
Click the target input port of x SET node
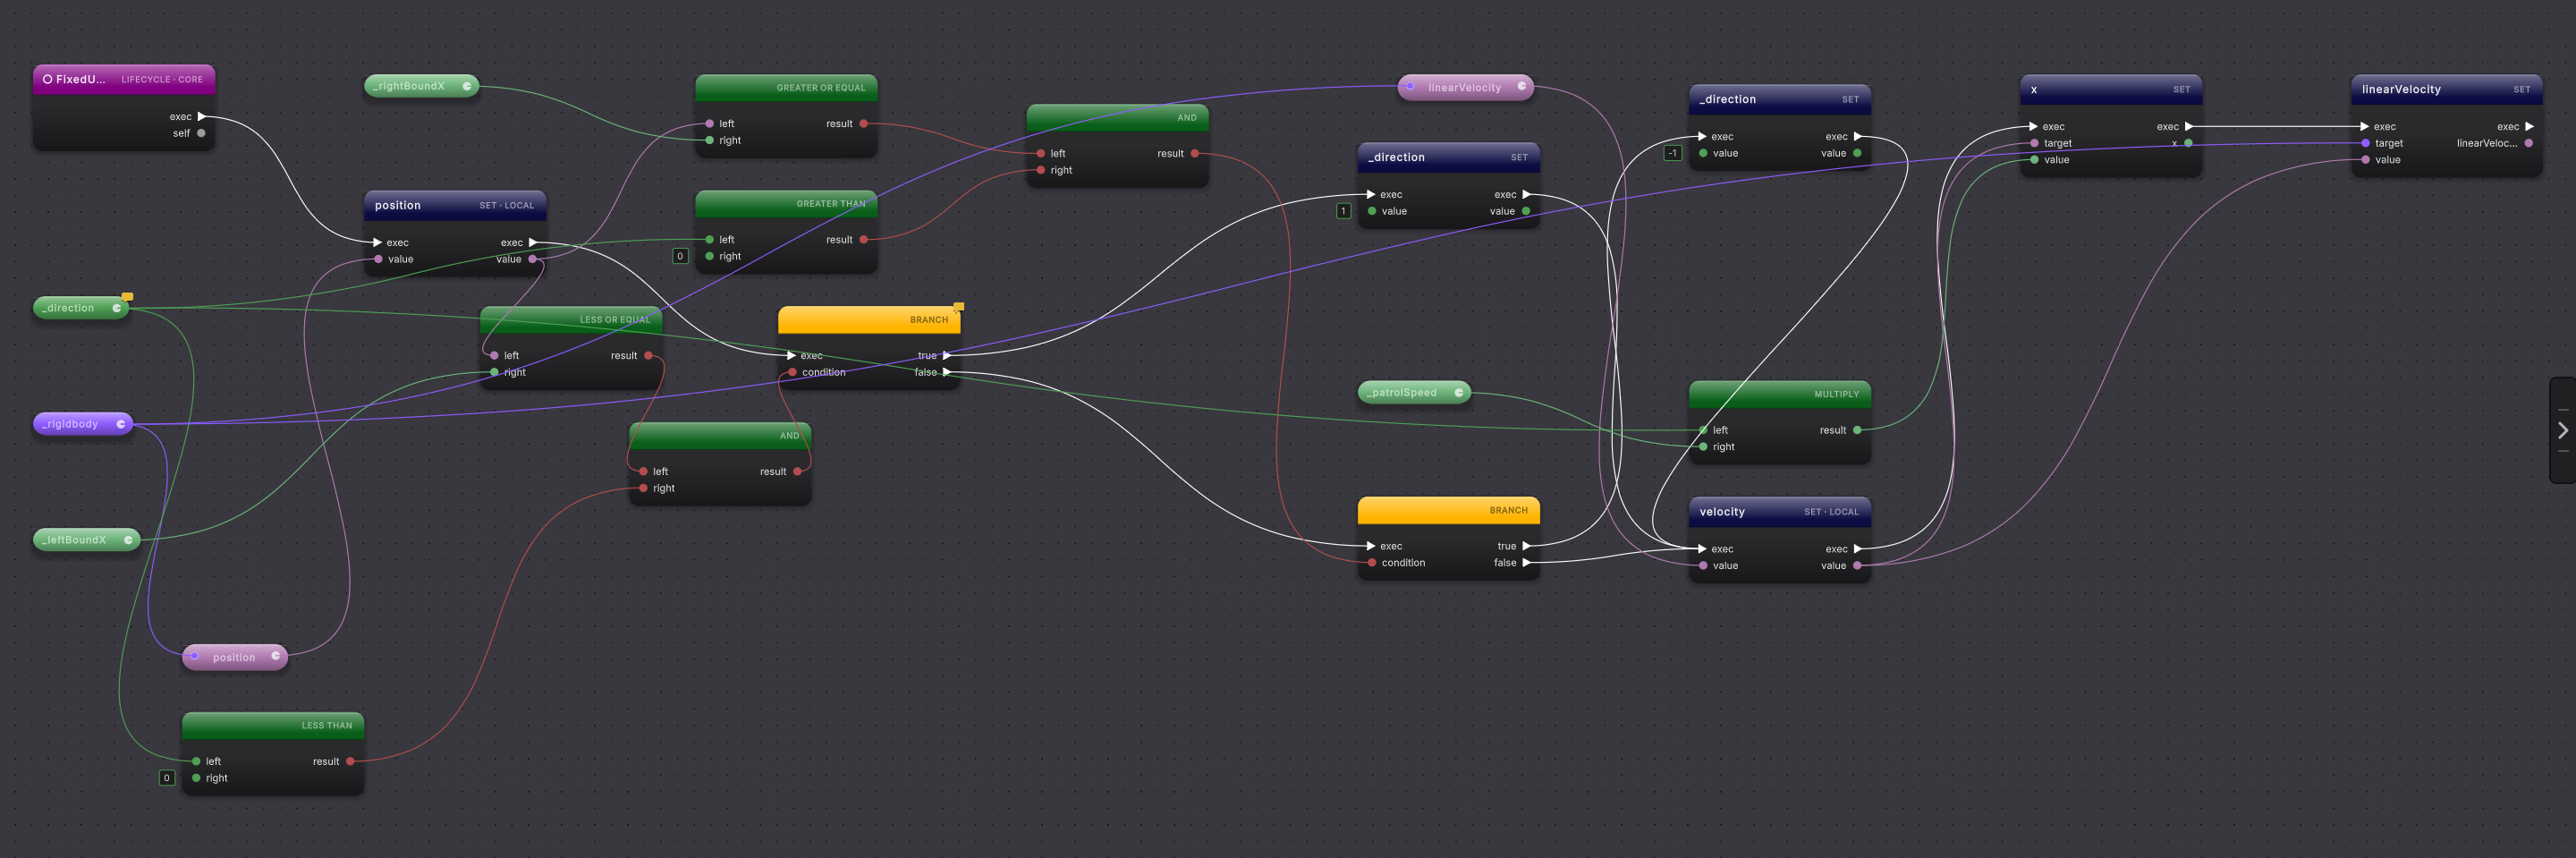coord(2034,143)
